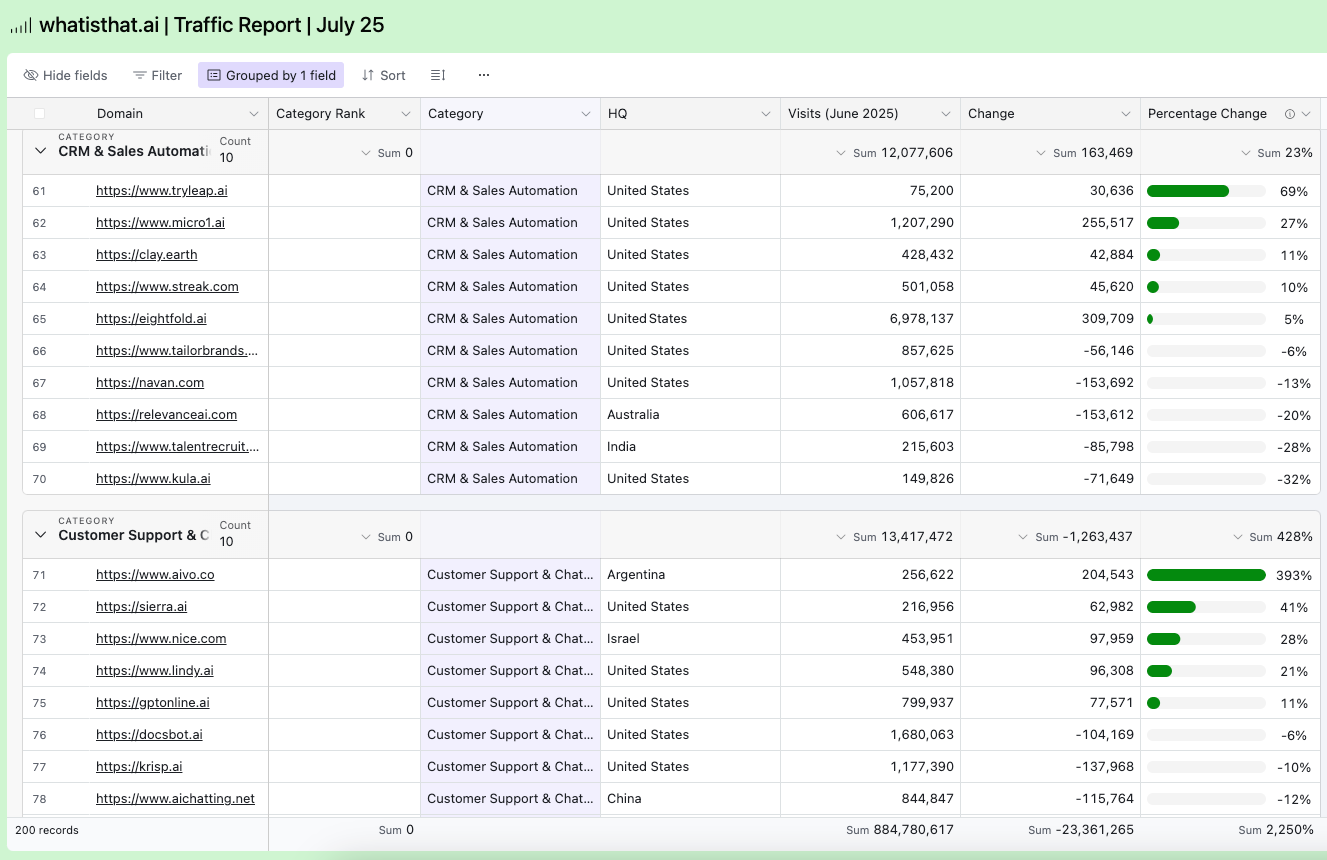
Task: Toggle the select-all checkbox in header
Action: [39, 114]
